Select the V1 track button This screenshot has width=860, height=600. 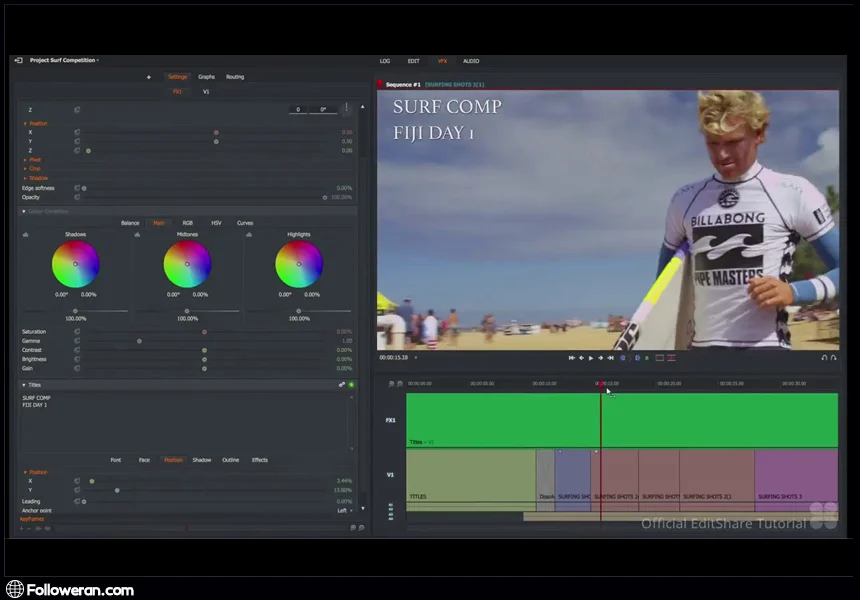pos(206,92)
